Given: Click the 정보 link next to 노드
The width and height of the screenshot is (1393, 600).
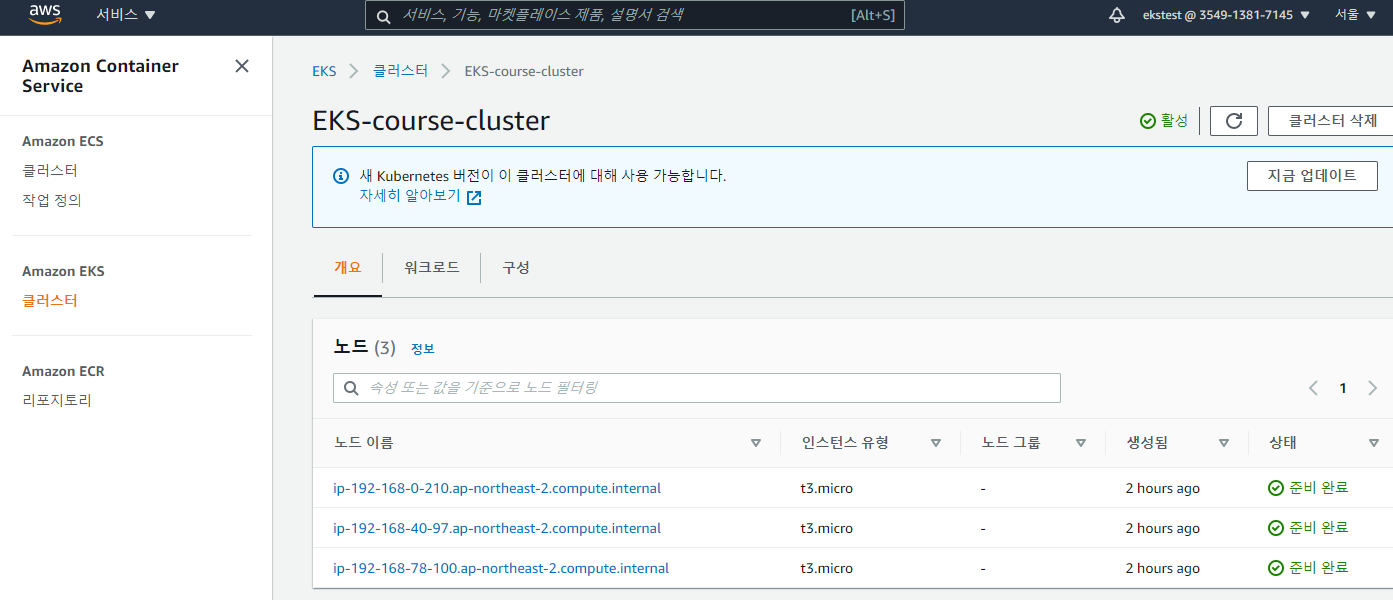Looking at the screenshot, I should click(x=423, y=349).
